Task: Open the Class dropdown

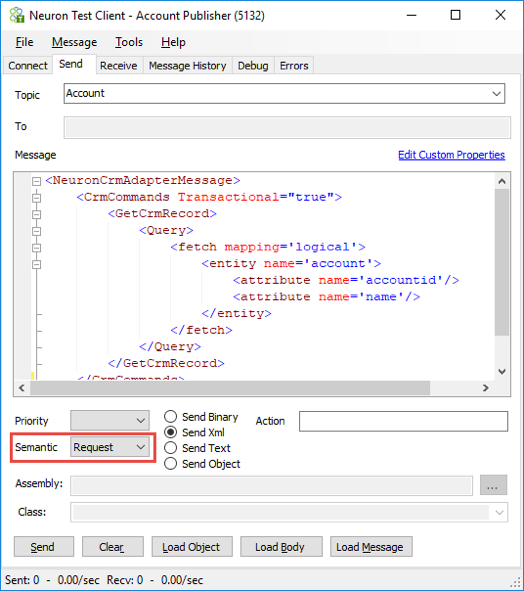Action: click(289, 512)
